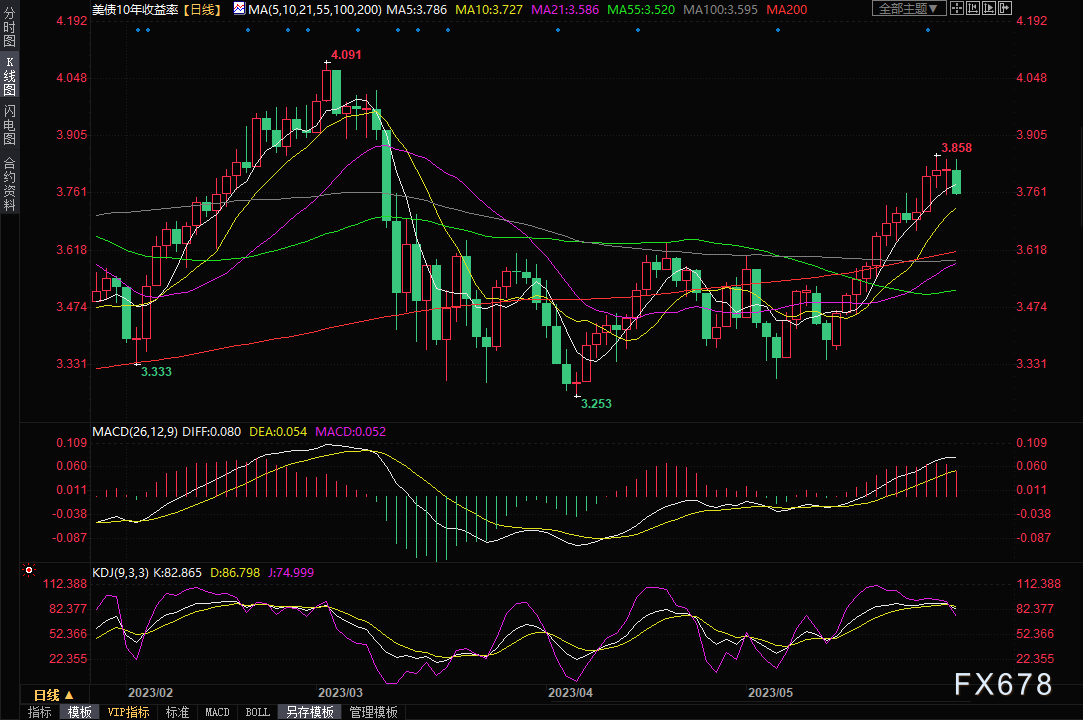Open the 全部主题 dropdown
Image resolution: width=1083 pixels, height=720 pixels.
click(x=908, y=9)
